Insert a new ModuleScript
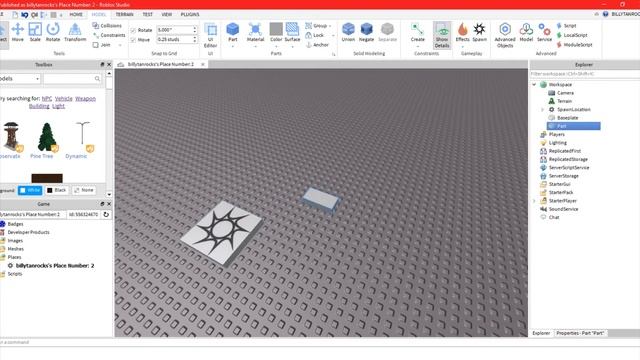 [574, 45]
